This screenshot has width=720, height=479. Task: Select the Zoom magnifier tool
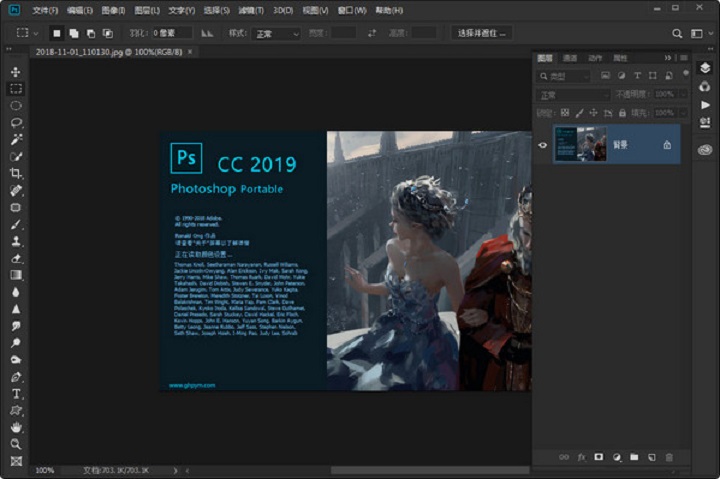point(16,444)
